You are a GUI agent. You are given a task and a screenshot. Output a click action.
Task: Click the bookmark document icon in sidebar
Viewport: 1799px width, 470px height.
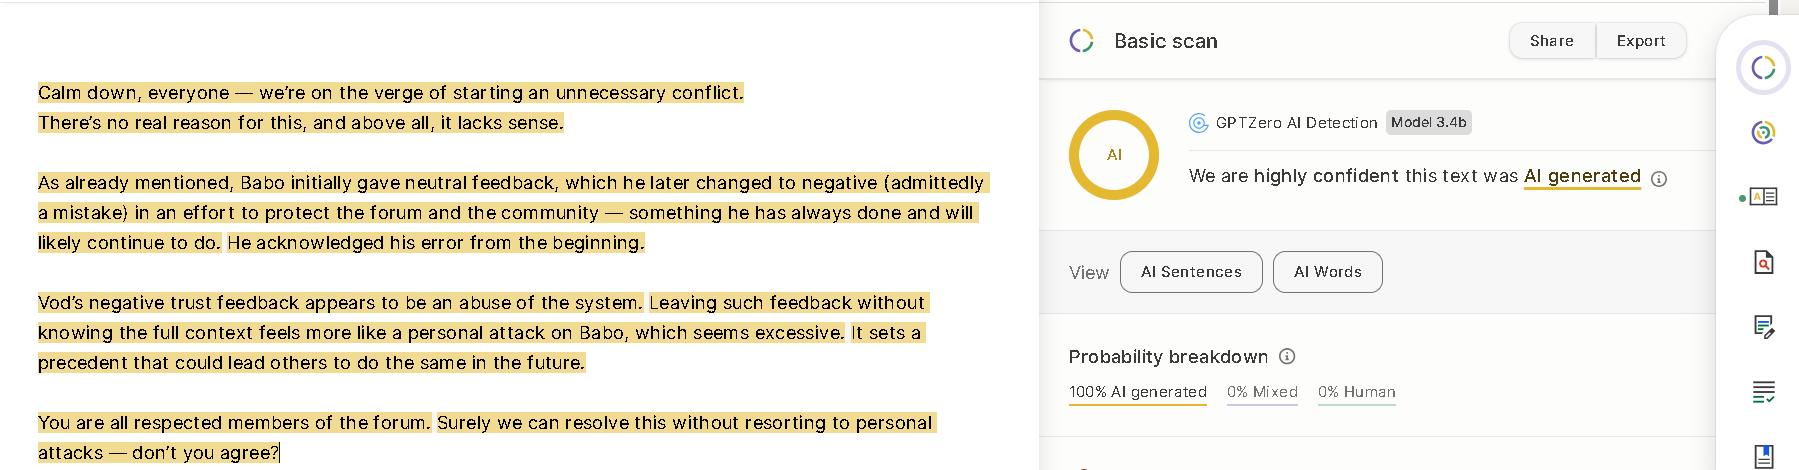(1764, 456)
